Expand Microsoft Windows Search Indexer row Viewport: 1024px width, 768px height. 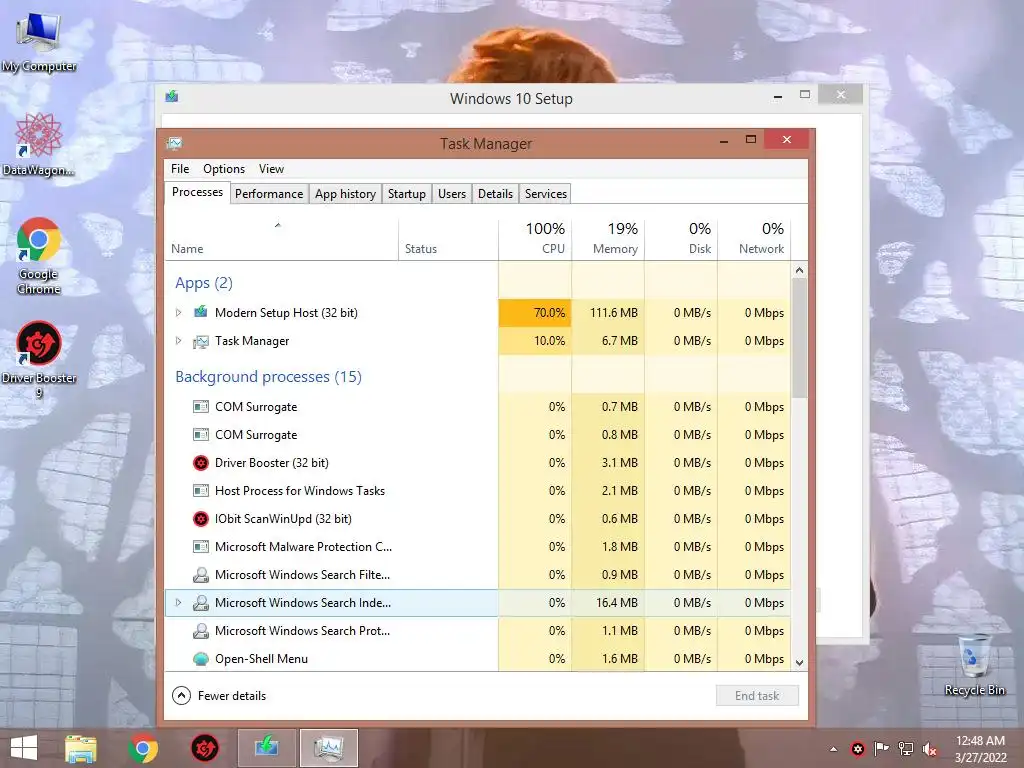[178, 602]
